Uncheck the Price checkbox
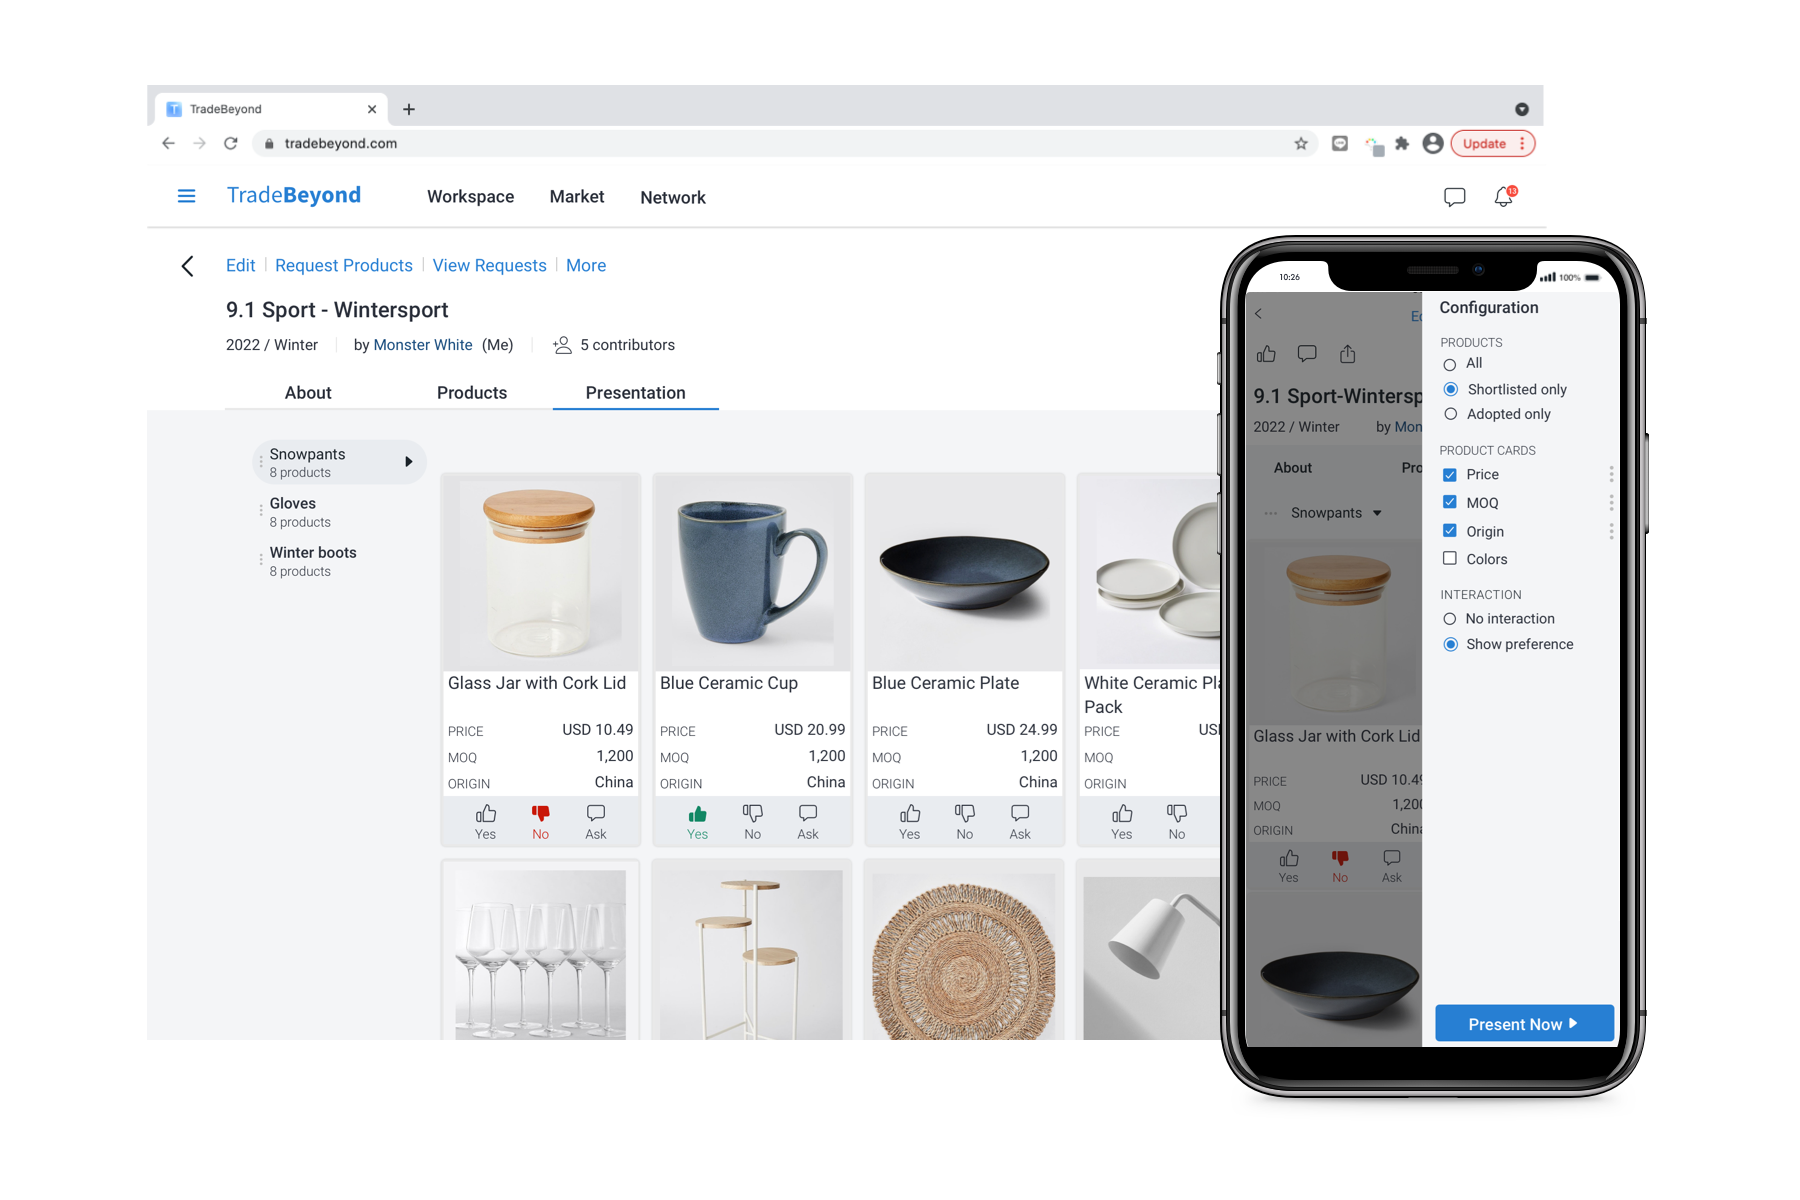This screenshot has width=1800, height=1200. click(x=1450, y=474)
